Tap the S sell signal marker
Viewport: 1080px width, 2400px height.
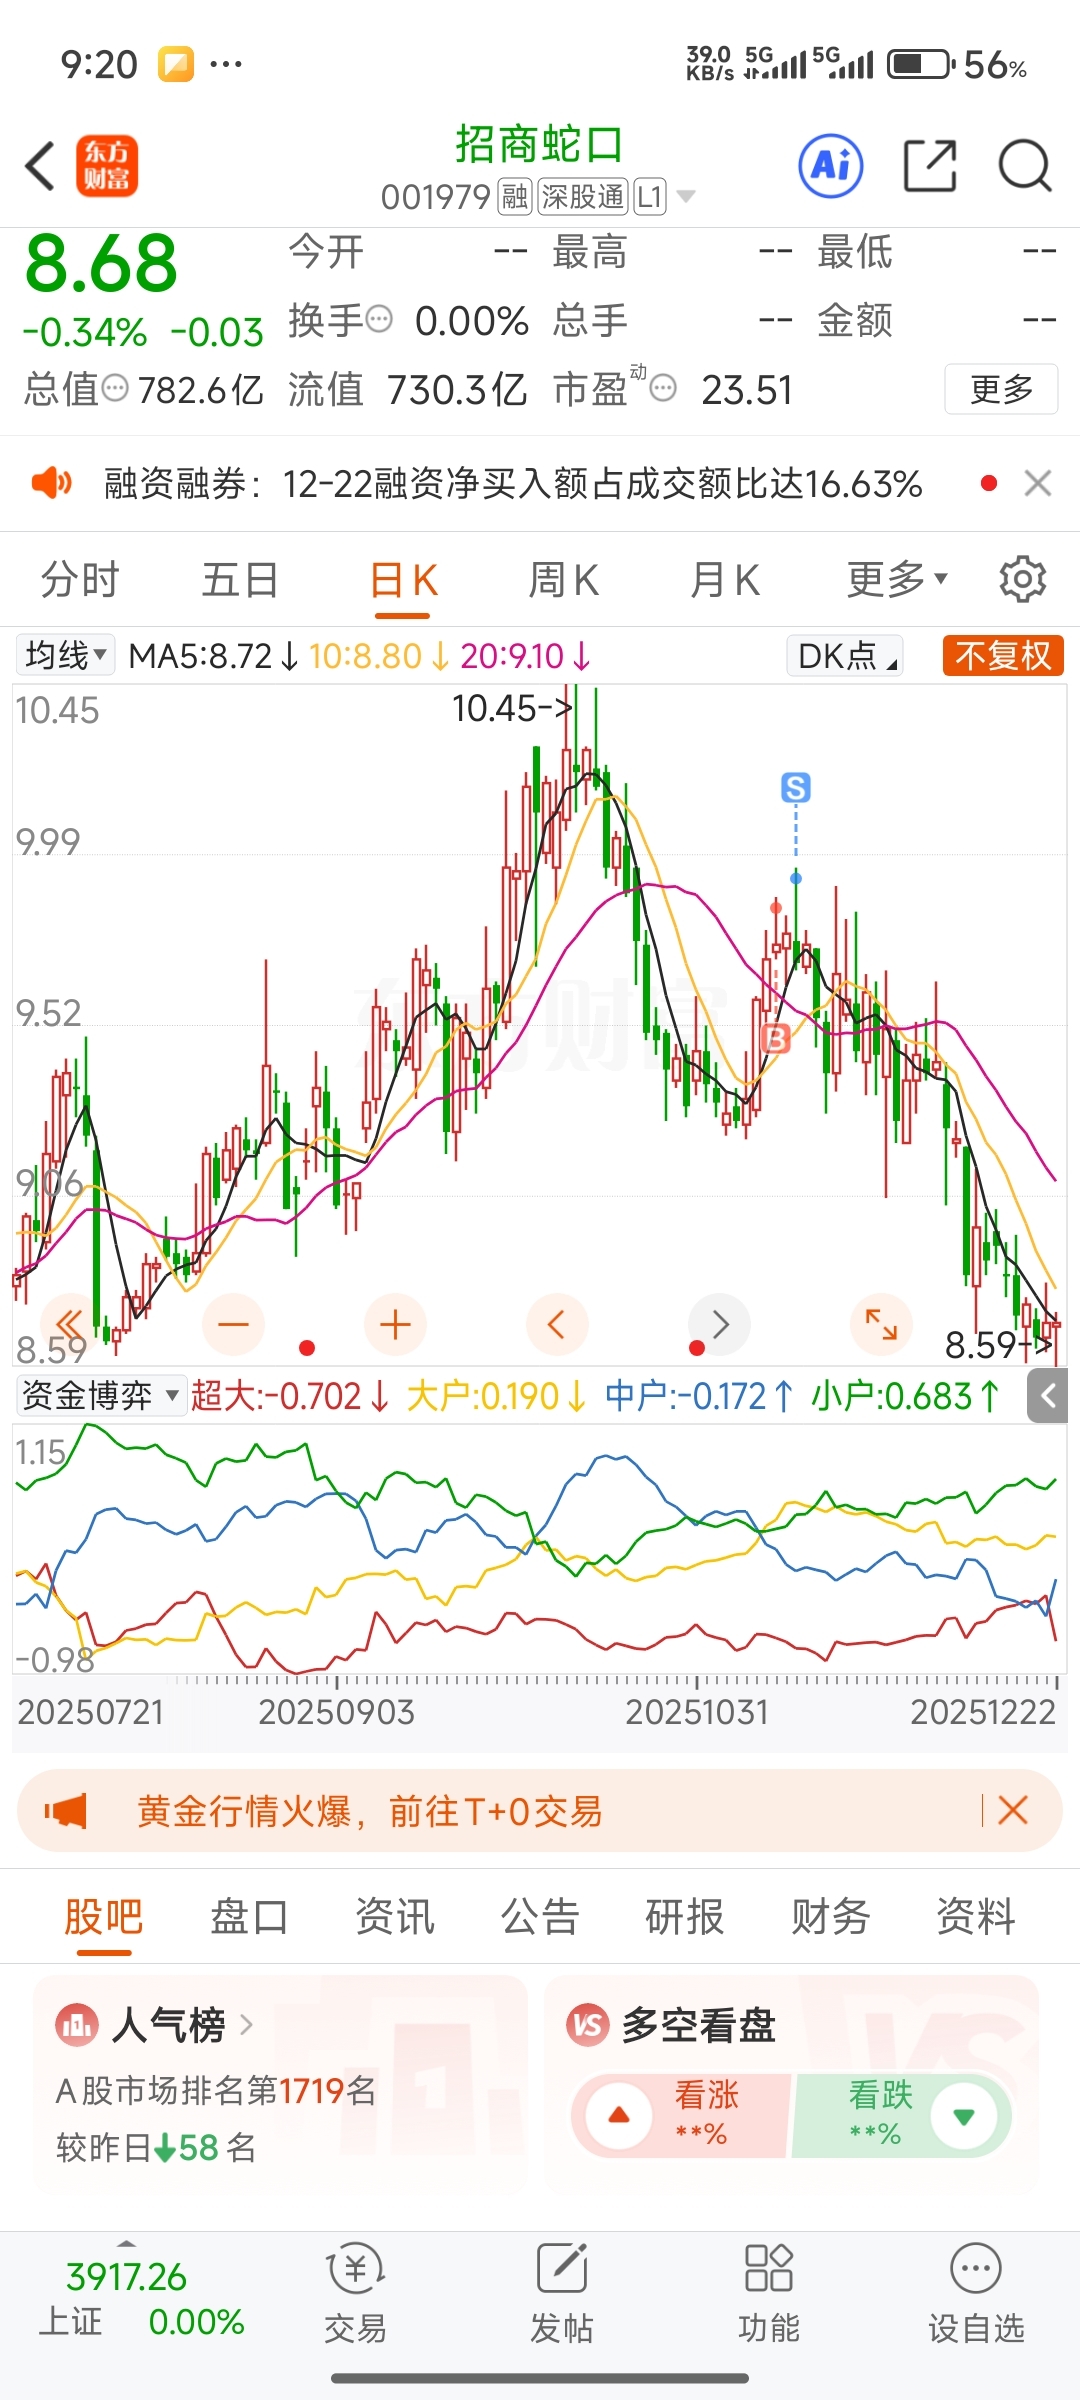796,788
